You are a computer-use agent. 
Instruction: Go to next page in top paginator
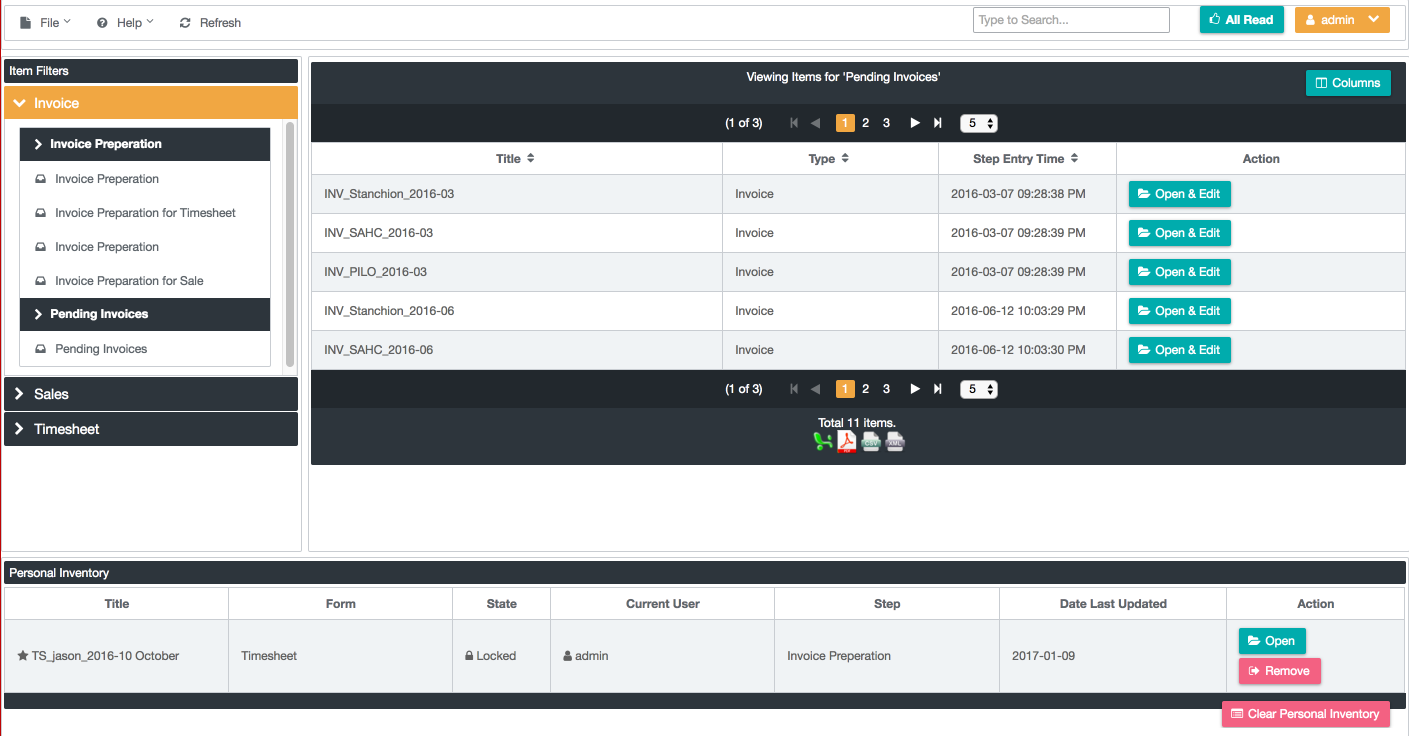point(914,123)
